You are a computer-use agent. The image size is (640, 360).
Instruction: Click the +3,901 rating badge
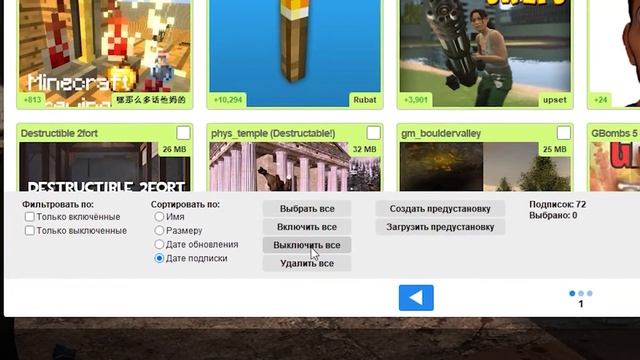(x=416, y=100)
